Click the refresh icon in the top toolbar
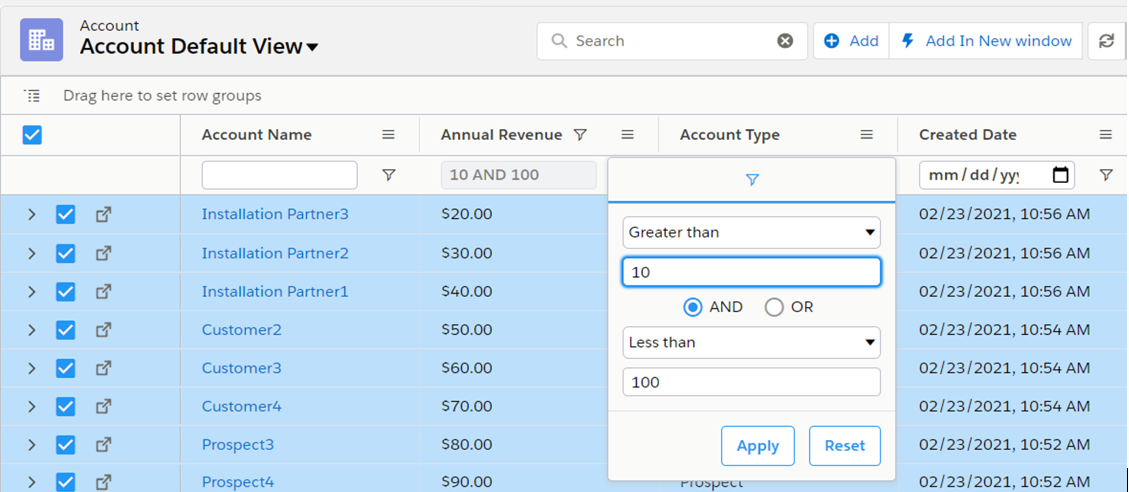The height and width of the screenshot is (492, 1129). (x=1106, y=41)
